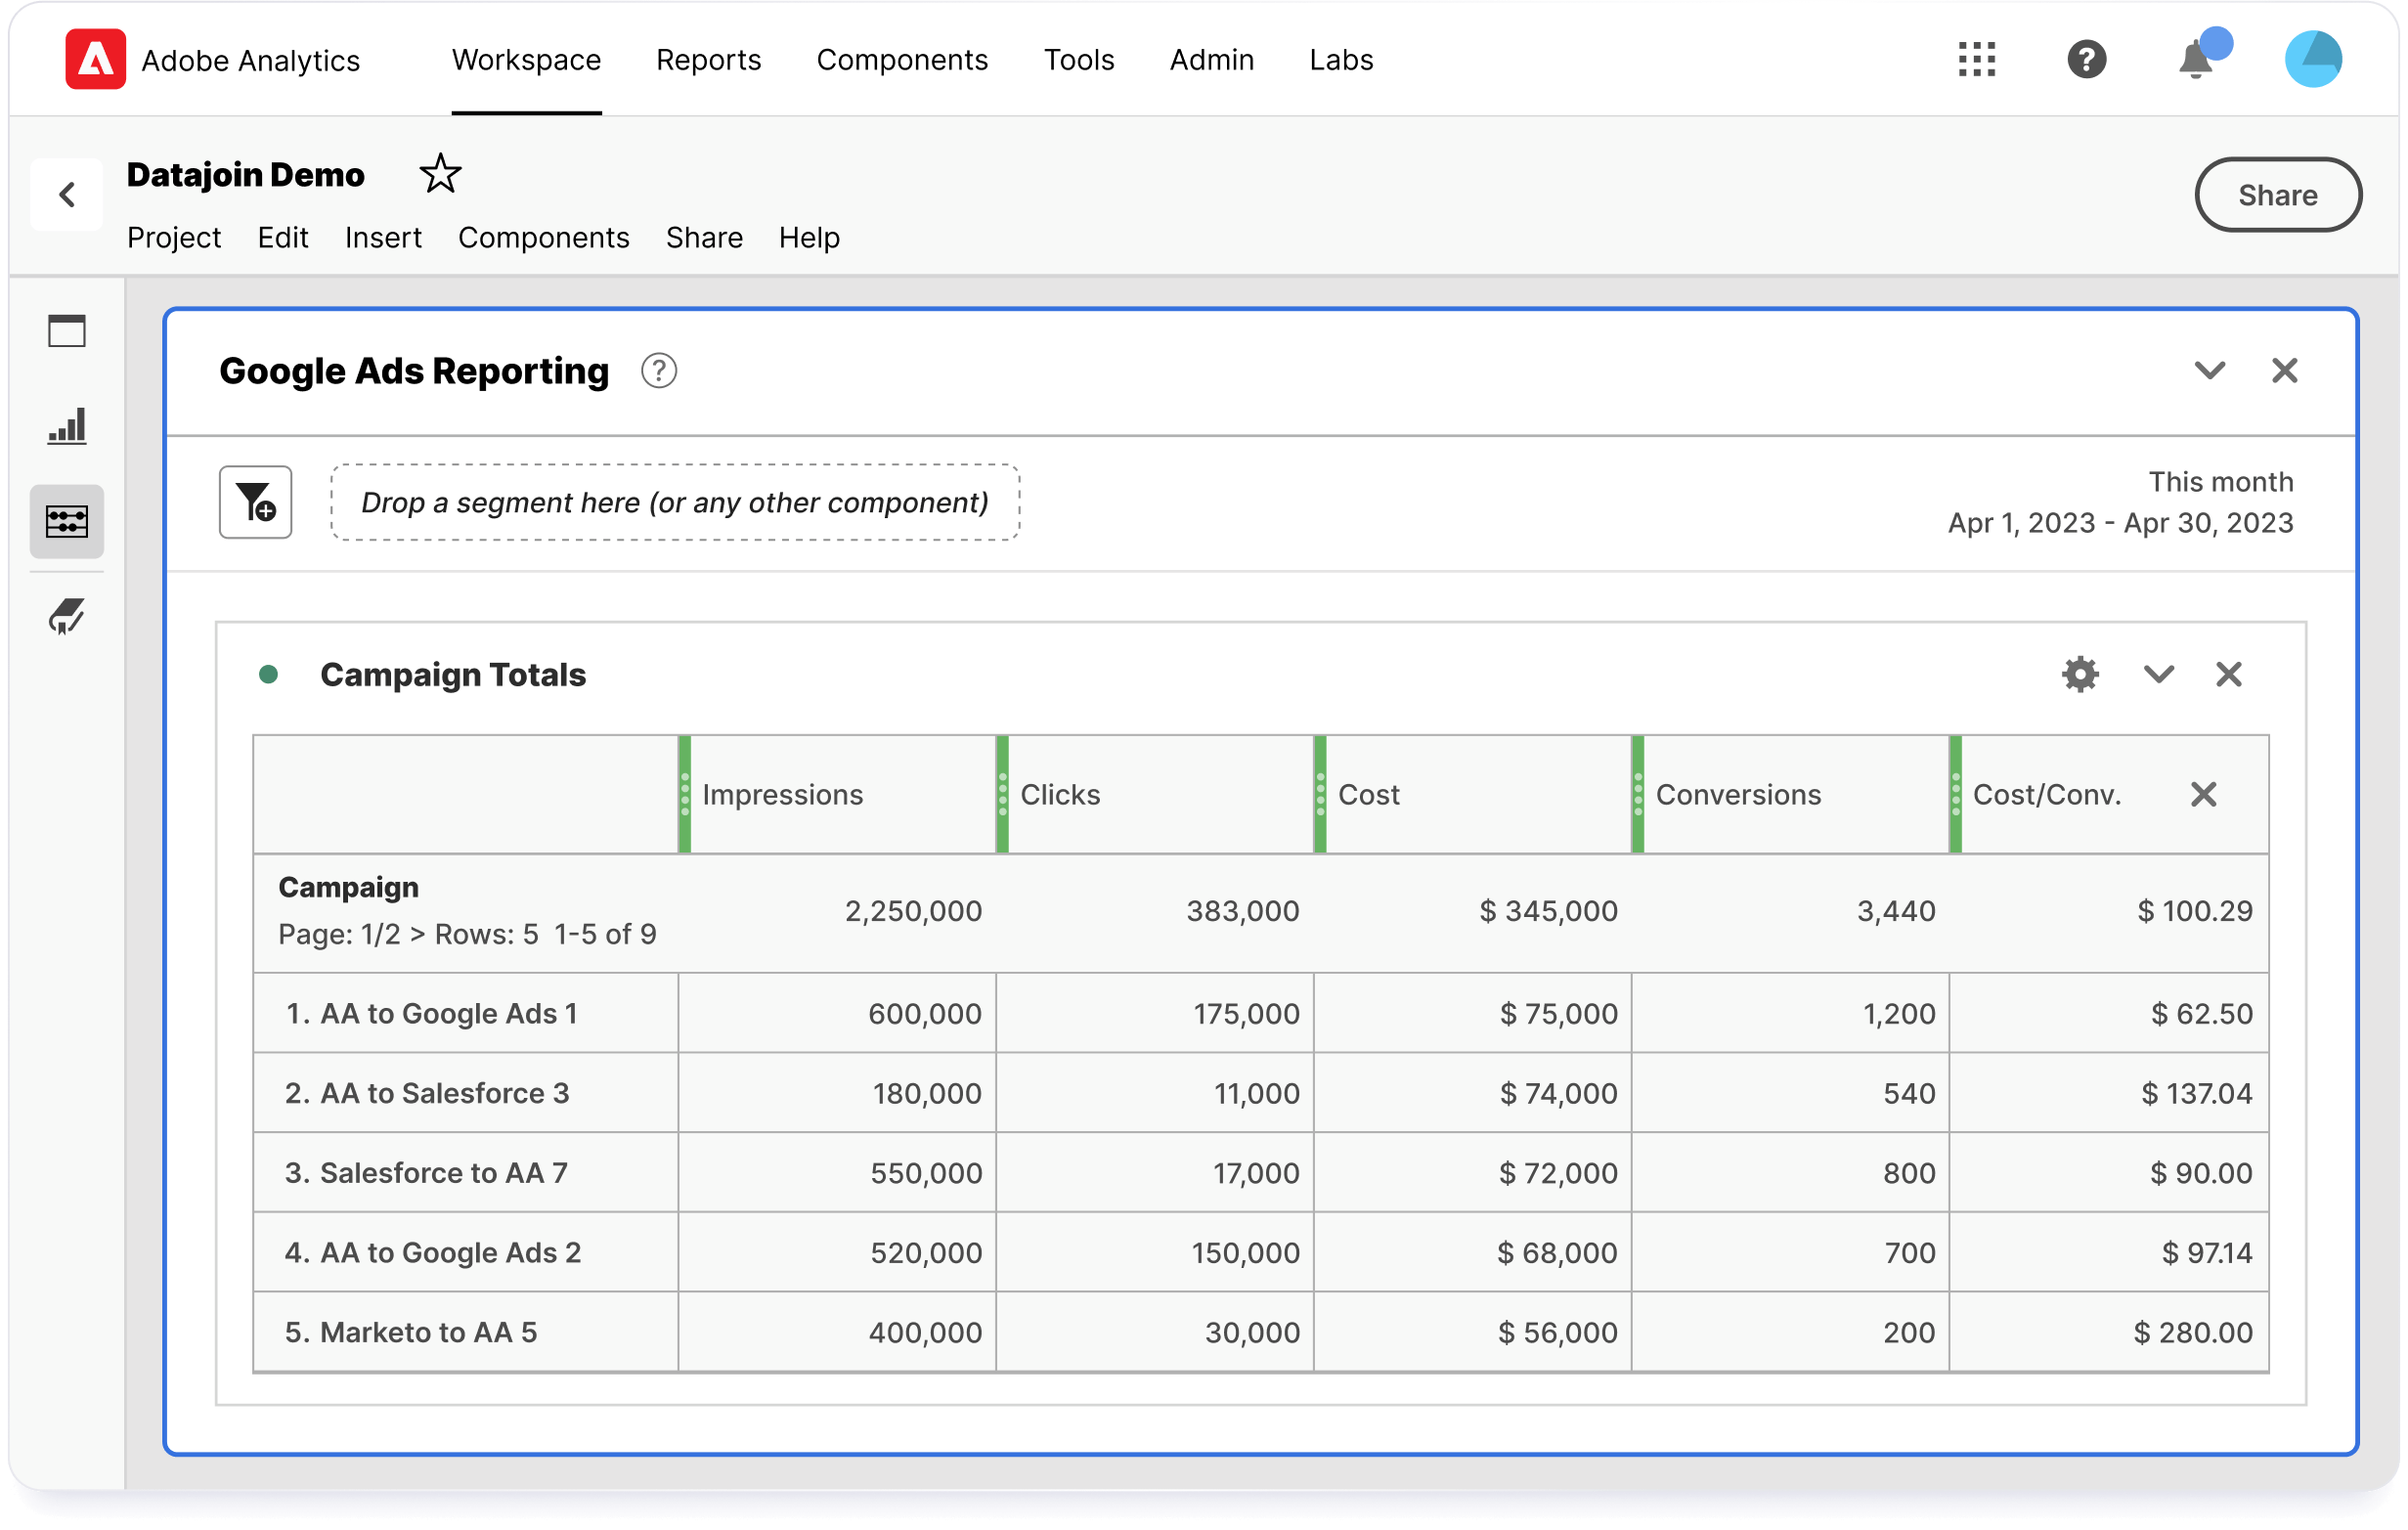Screen dimensions: 2408x1530
Task: Click the Adobe Analytics logo icon
Action: pos(95,60)
